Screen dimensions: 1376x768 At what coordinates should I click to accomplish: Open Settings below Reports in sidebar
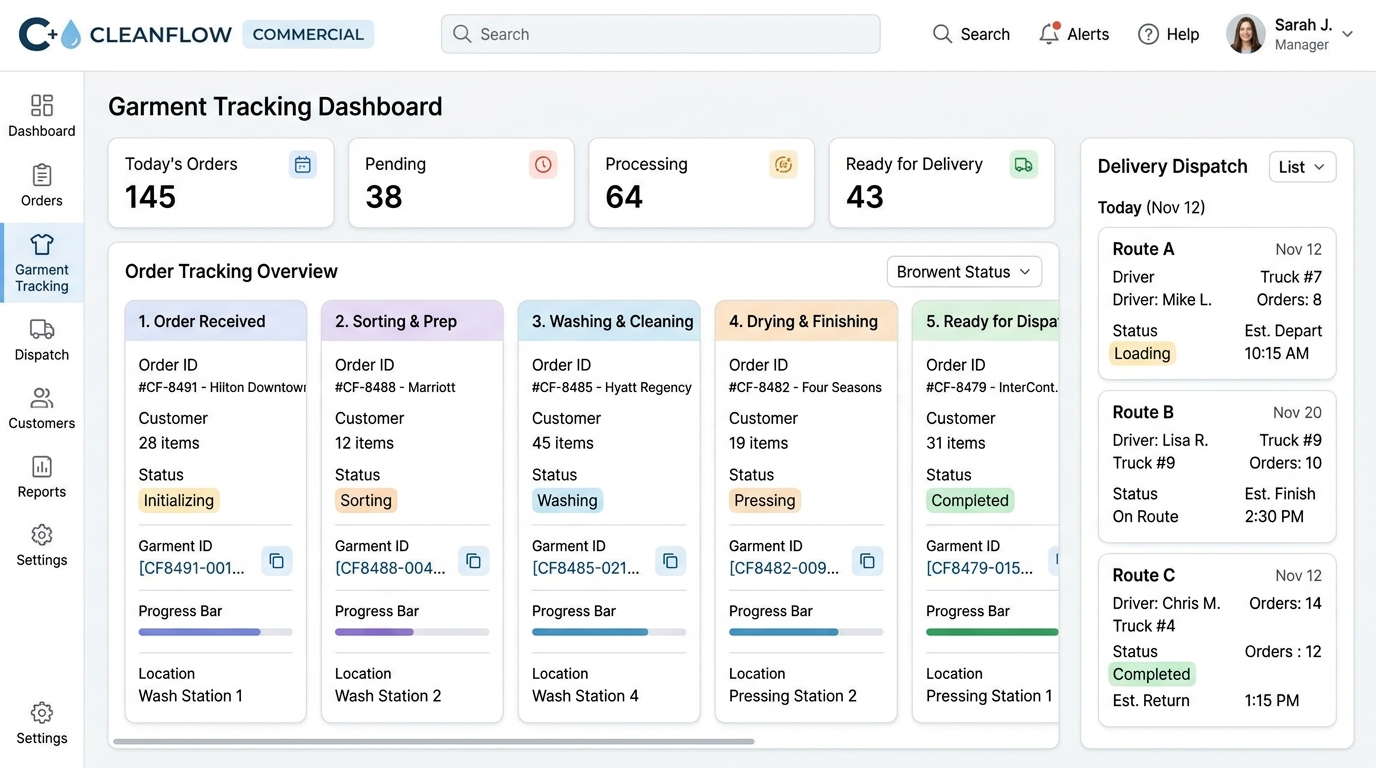pos(42,545)
